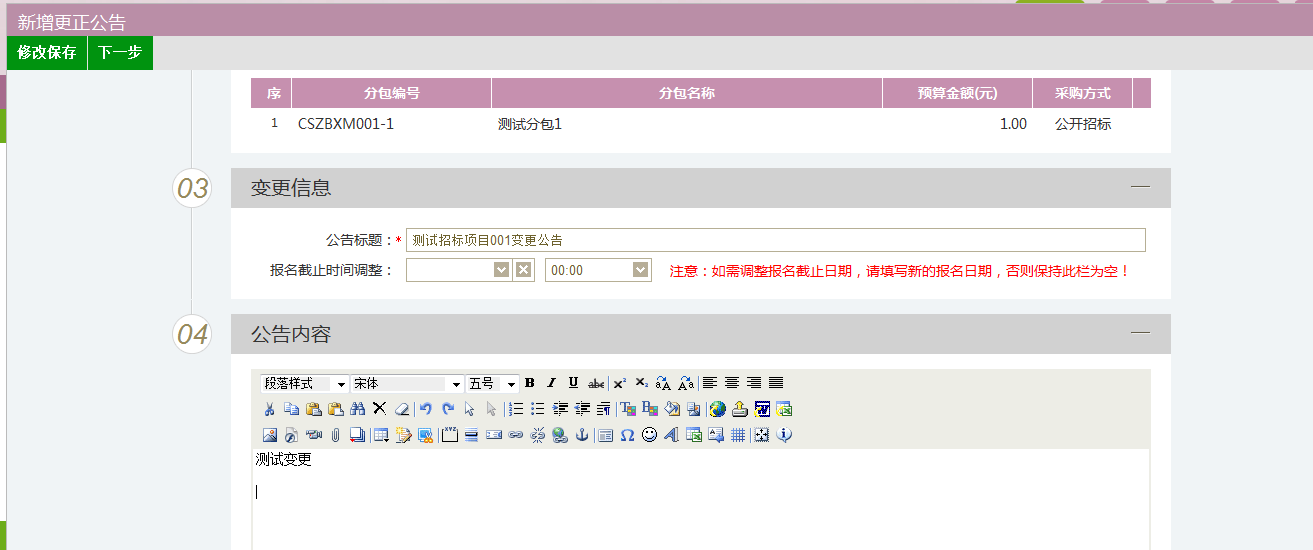Click the copy icon in editor toolbar
This screenshot has width=1313, height=550.
[x=291, y=409]
